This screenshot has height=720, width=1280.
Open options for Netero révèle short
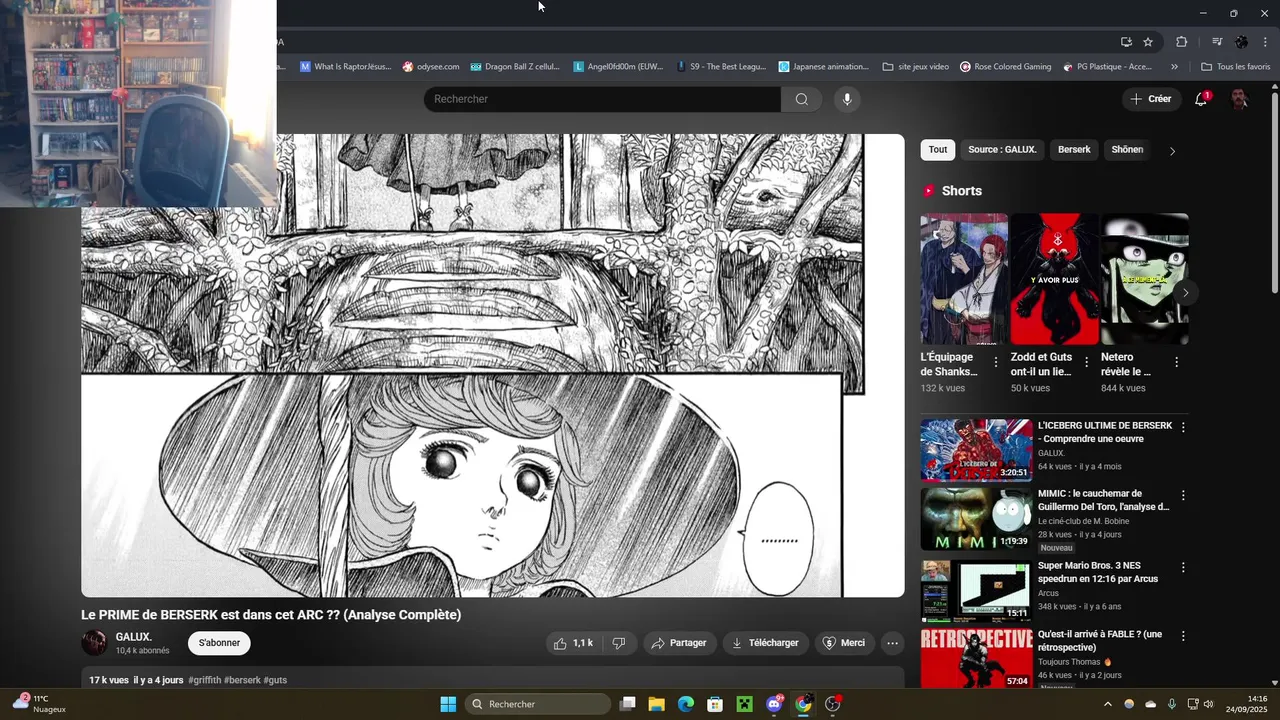click(x=1176, y=362)
